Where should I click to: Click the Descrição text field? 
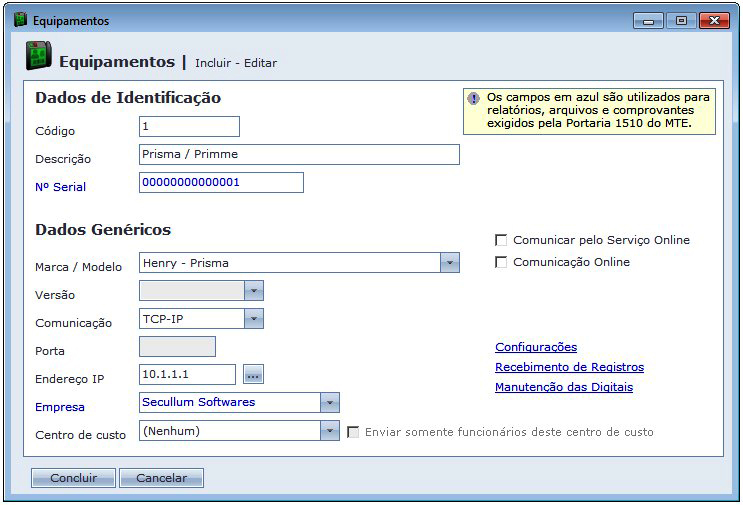(x=299, y=154)
